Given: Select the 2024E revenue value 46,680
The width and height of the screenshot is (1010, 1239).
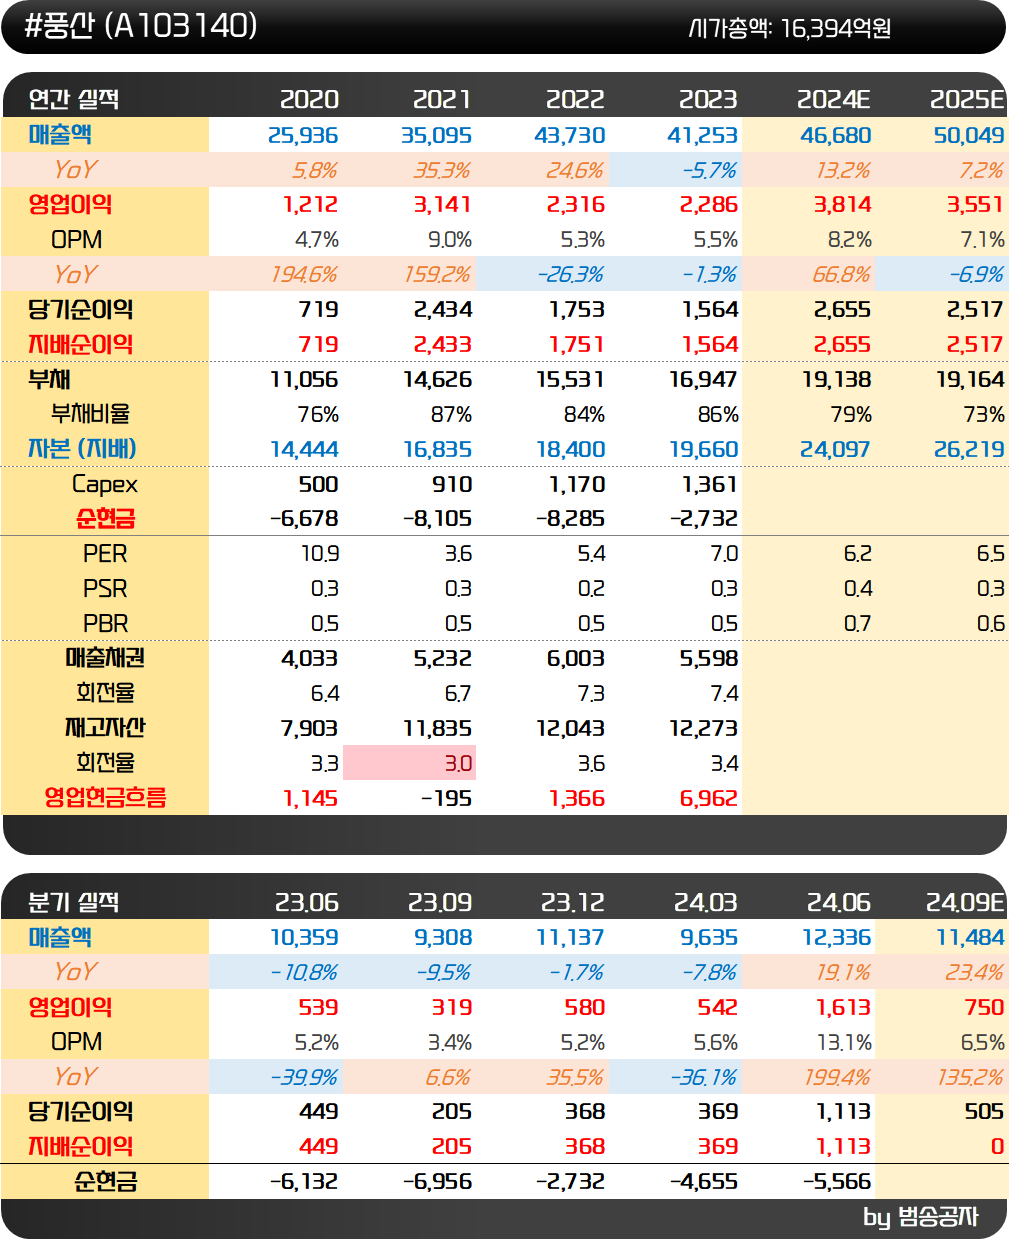Looking at the screenshot, I should pos(836,135).
